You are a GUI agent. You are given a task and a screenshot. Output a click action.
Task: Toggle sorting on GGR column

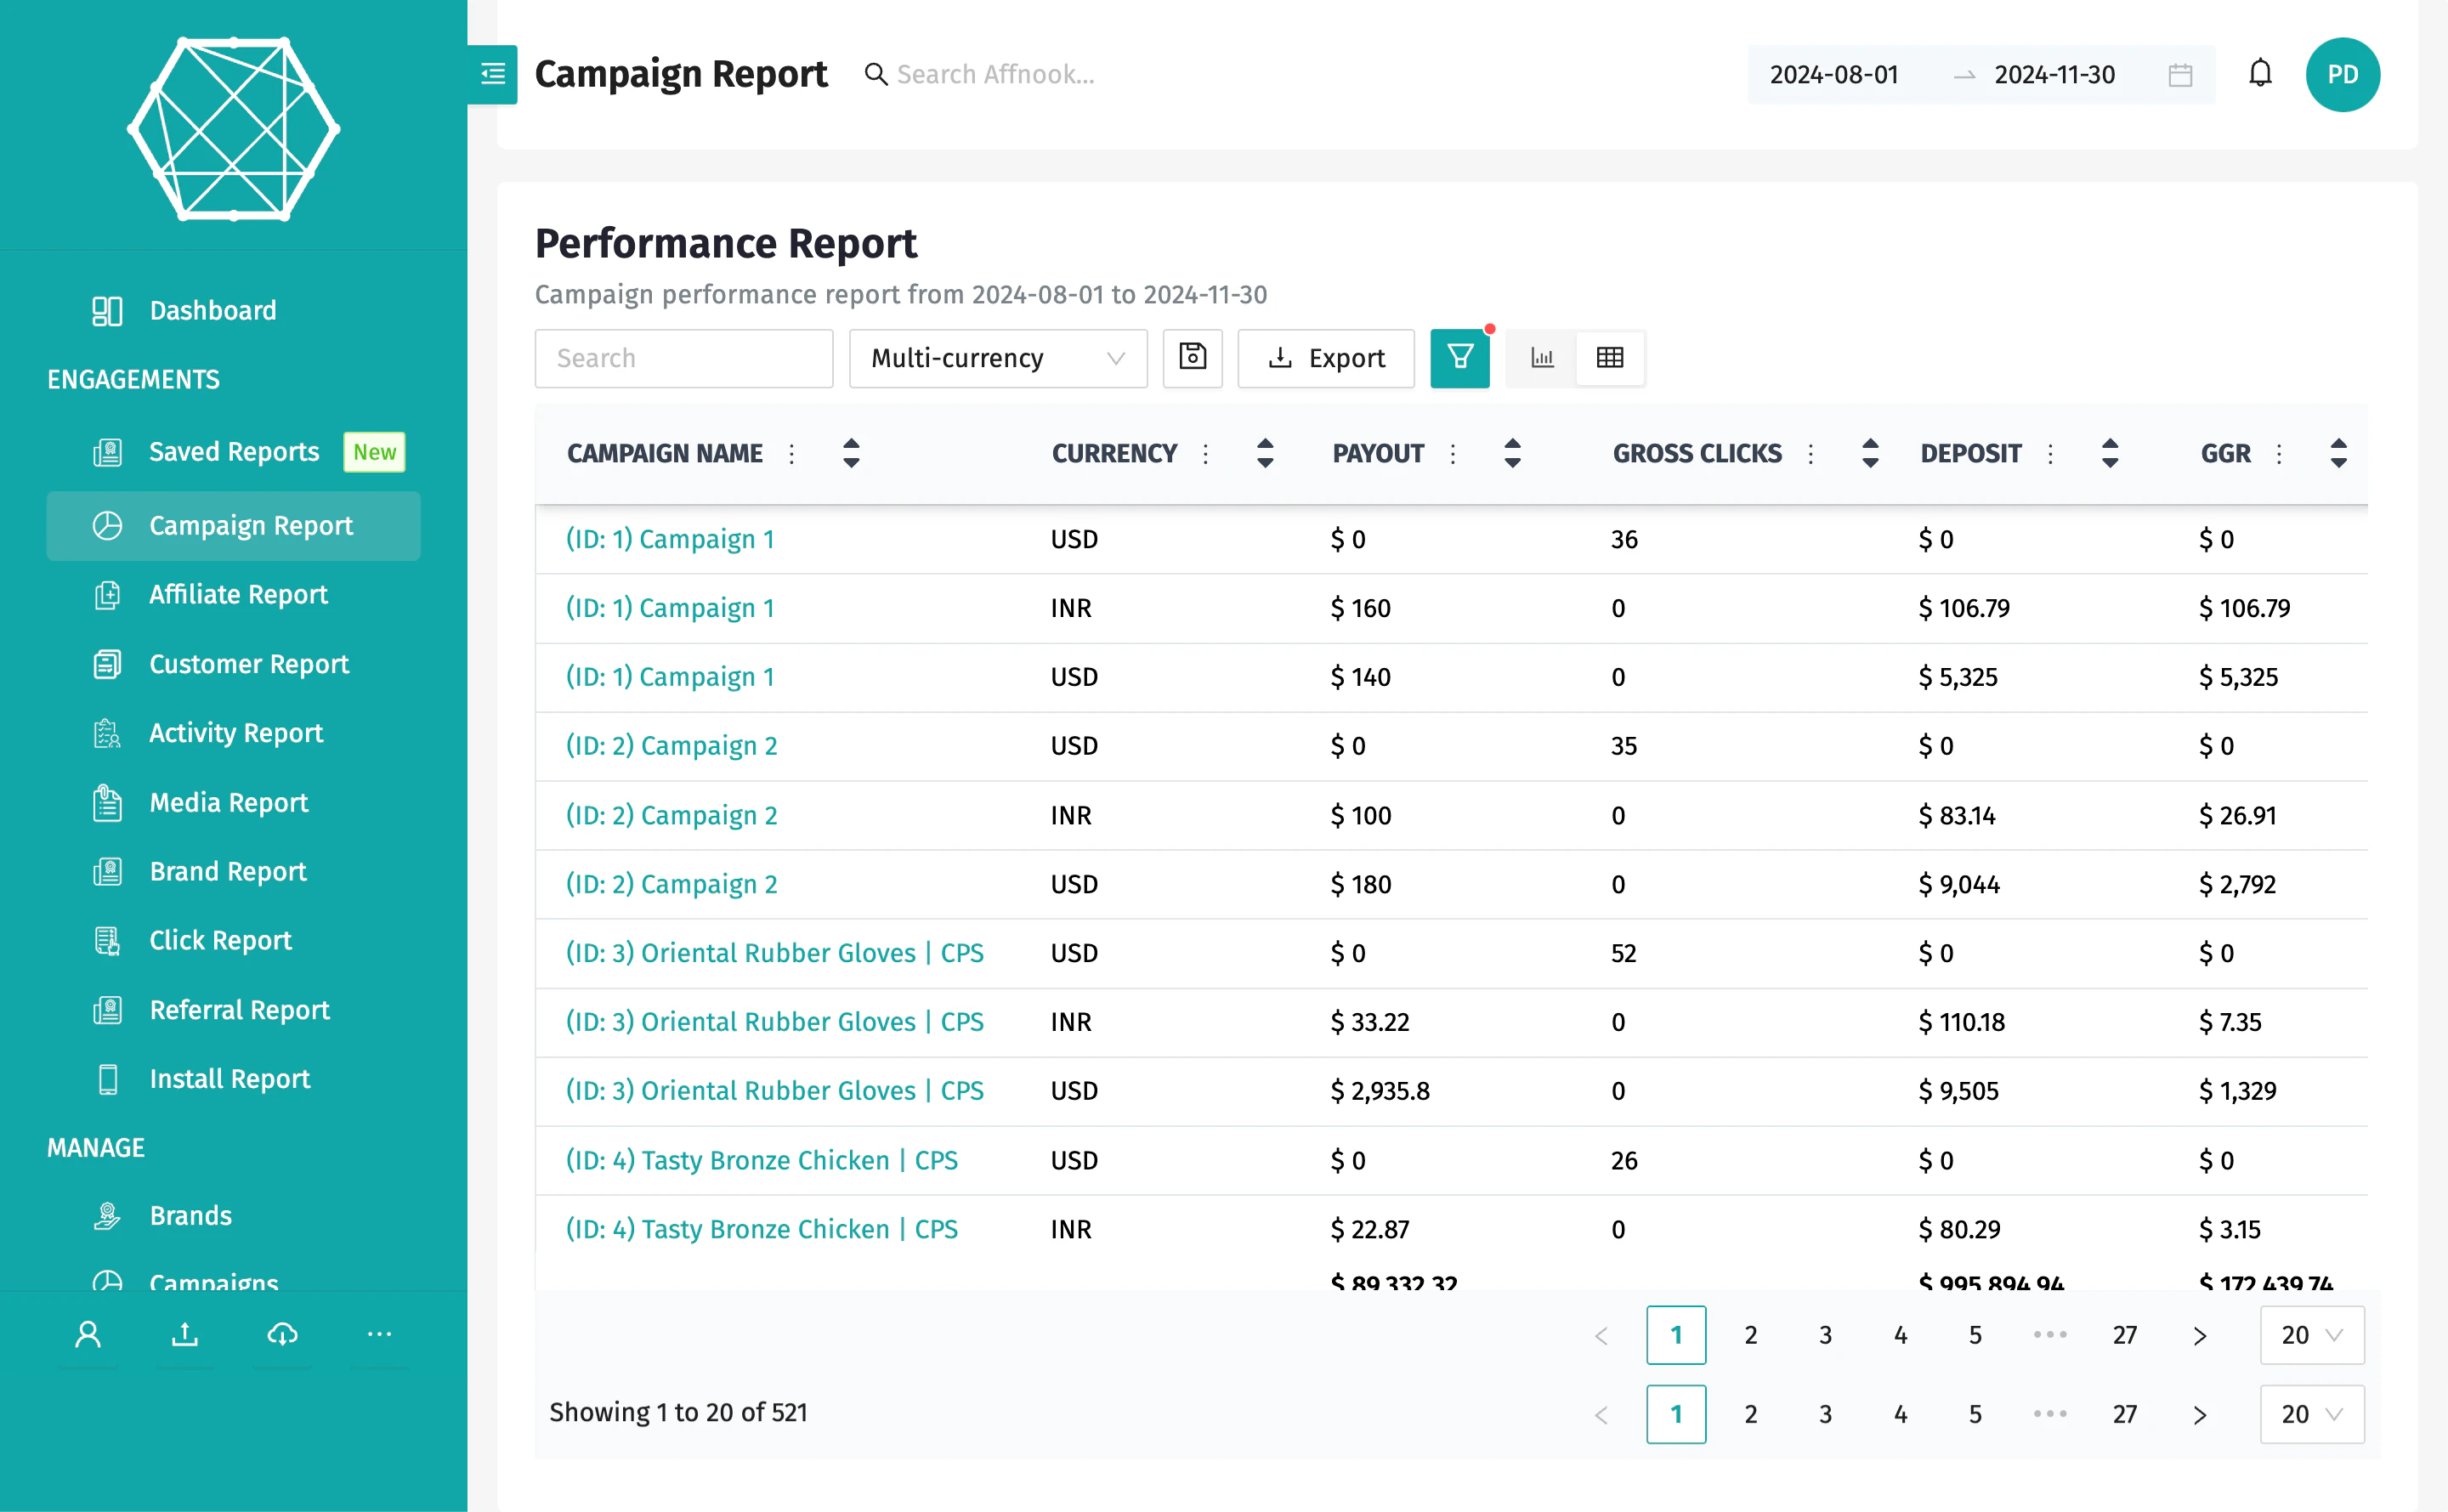(2338, 453)
